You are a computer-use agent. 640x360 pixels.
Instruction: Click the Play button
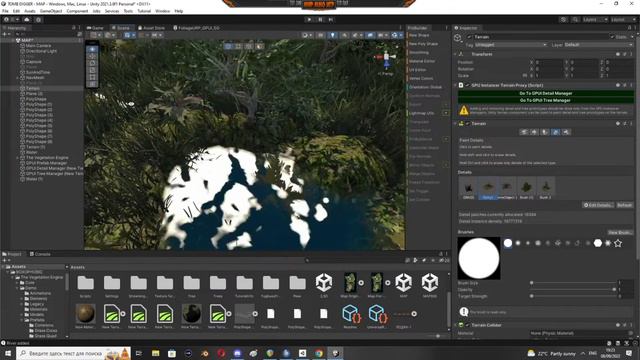[x=309, y=20]
